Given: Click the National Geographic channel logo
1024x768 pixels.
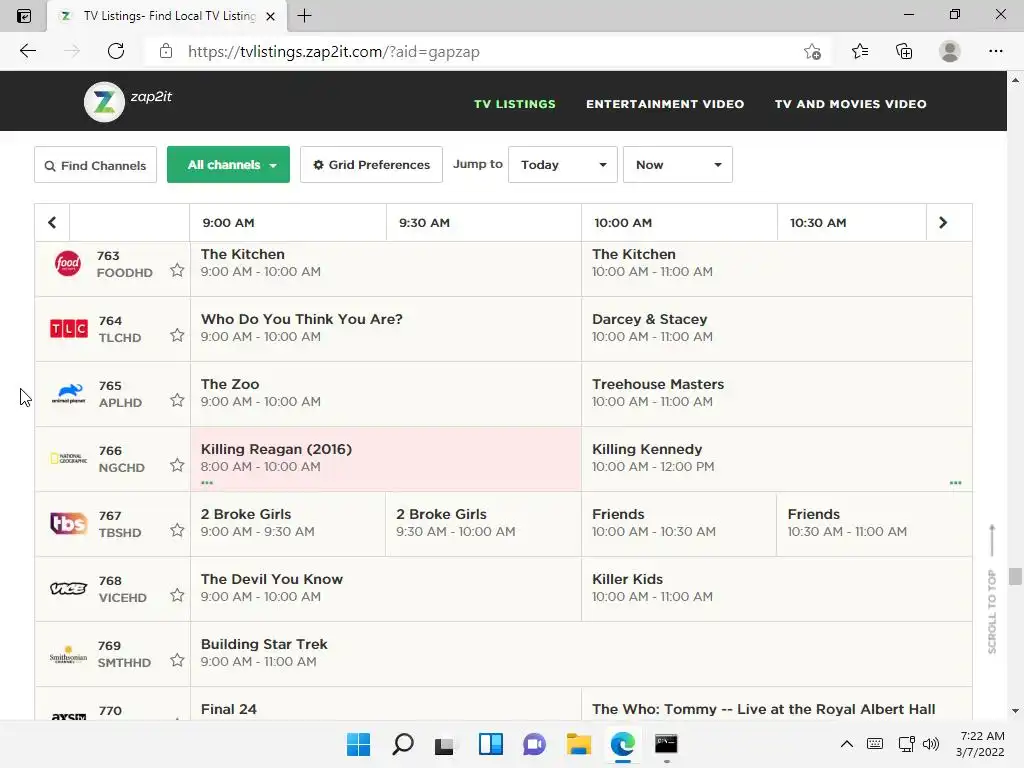Looking at the screenshot, I should 69,458.
